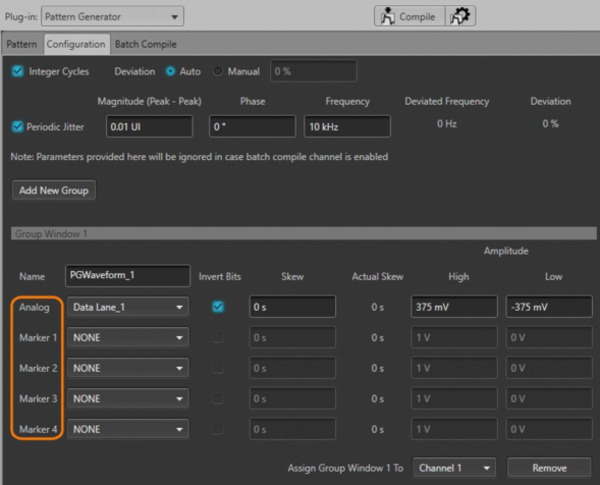600x485 pixels.
Task: Click the Remove button
Action: coord(548,467)
